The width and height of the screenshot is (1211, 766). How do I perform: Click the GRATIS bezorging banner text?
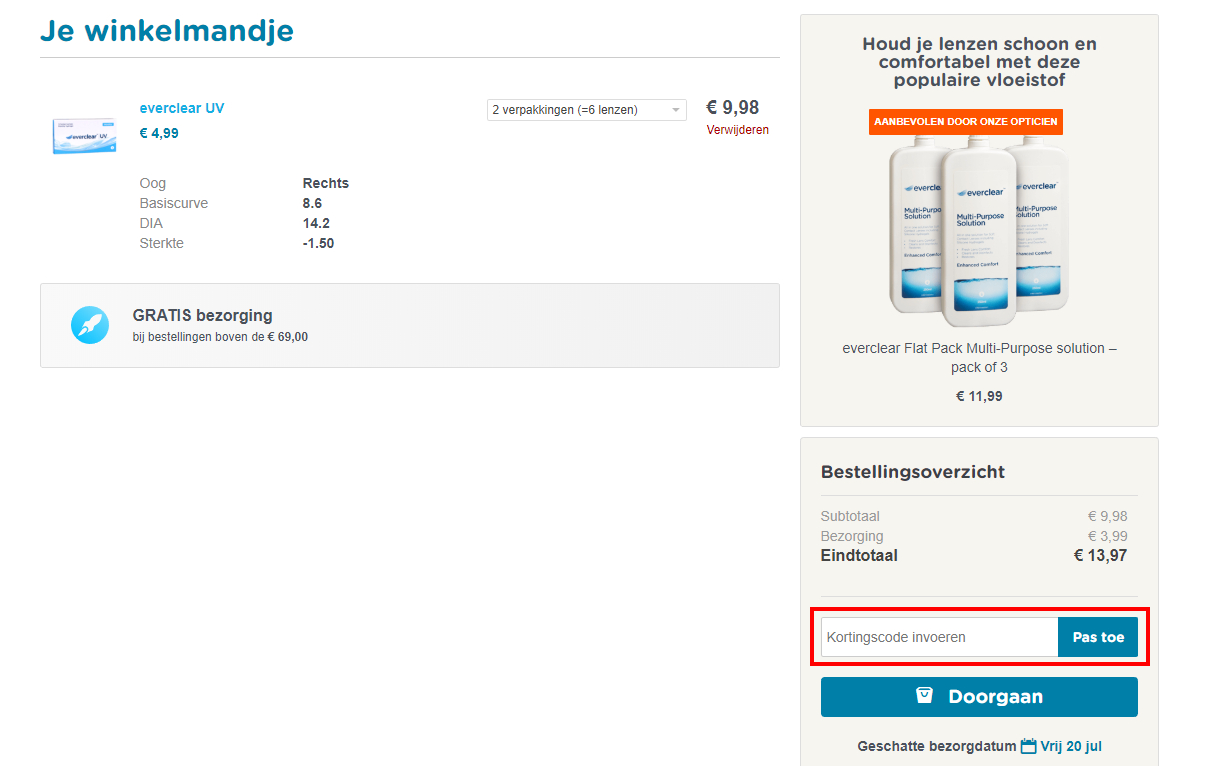pyautogui.click(x=203, y=316)
